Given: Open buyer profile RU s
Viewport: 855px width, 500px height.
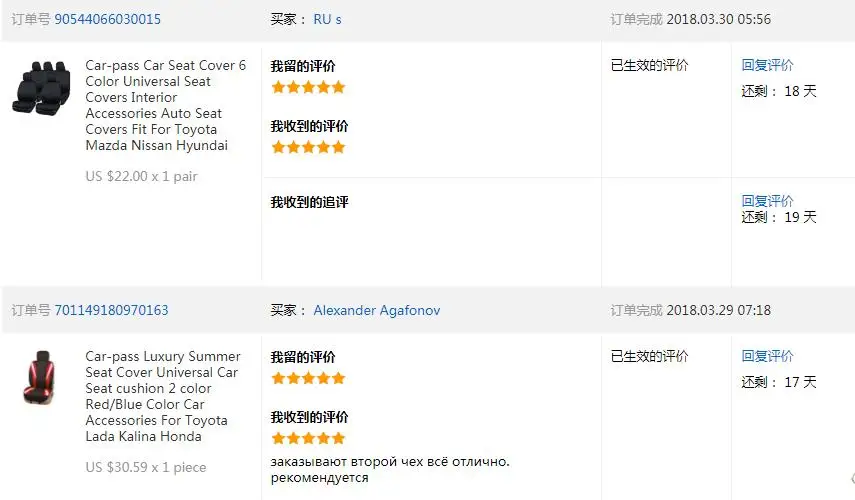Looking at the screenshot, I should pos(327,20).
